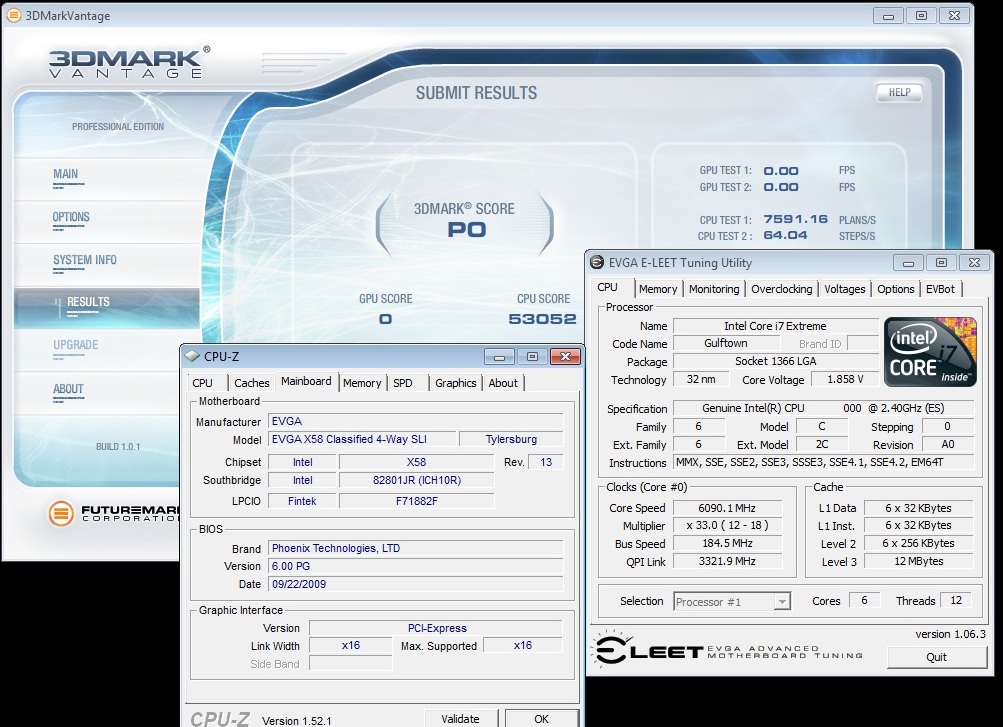
Task: Click QPI Link value 3321.9 MHz
Action: pyautogui.click(x=727, y=561)
